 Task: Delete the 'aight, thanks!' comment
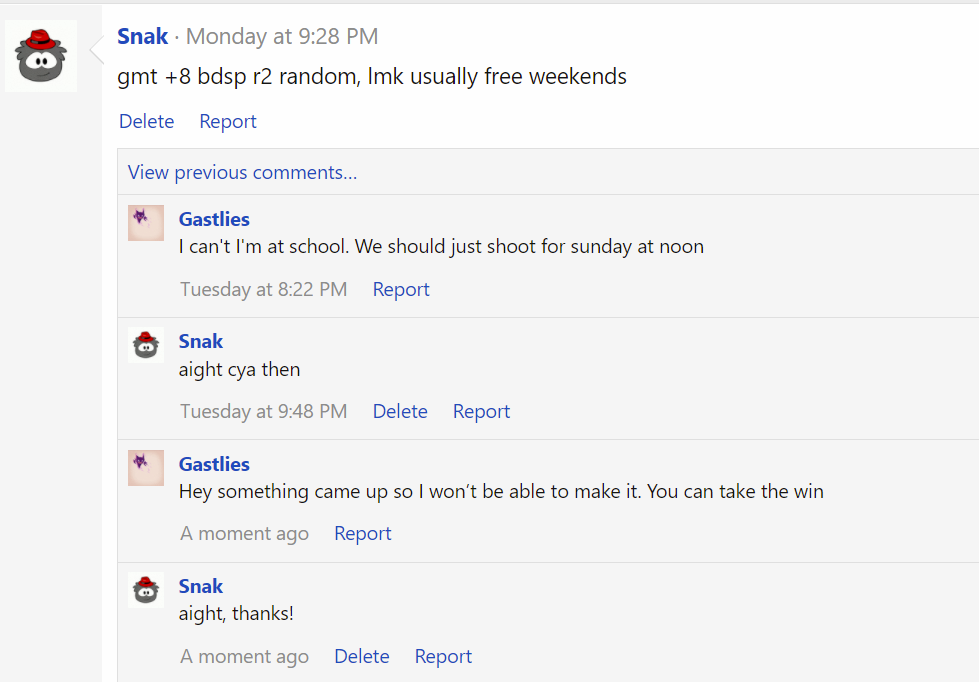tap(362, 656)
